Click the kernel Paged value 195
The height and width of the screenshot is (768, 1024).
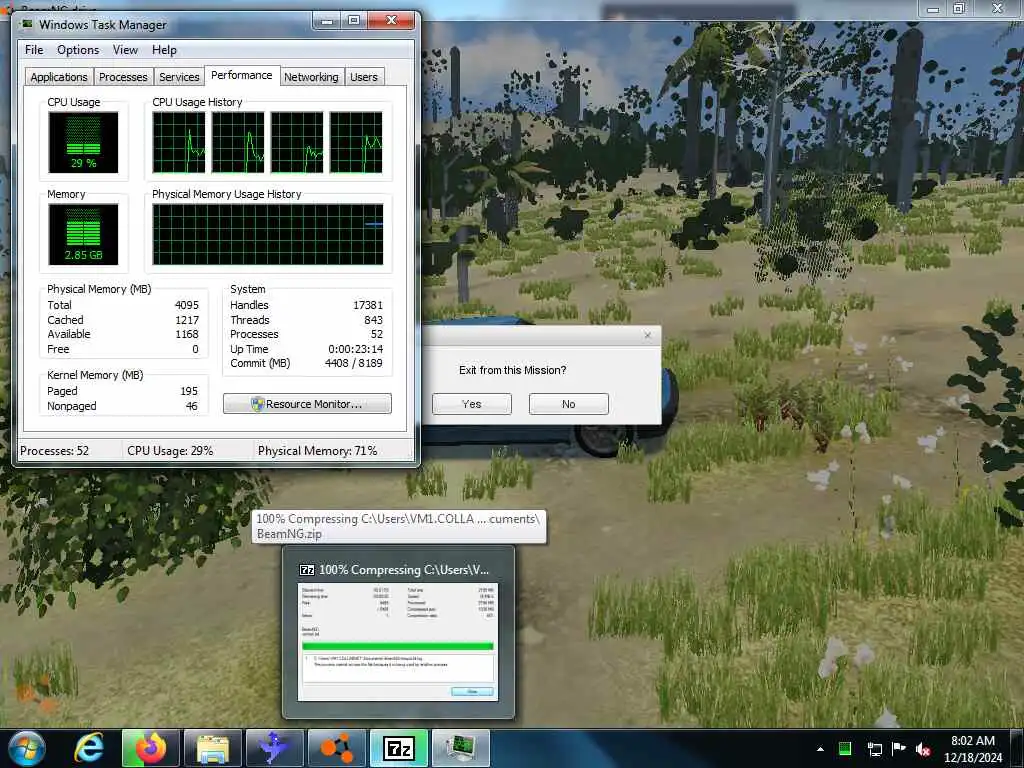coord(189,391)
